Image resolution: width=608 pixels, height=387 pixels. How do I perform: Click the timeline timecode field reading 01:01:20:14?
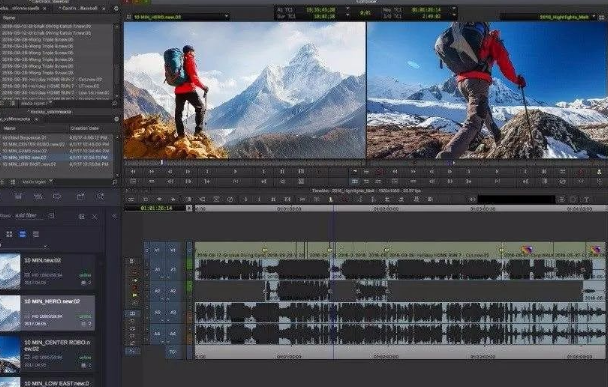(x=156, y=208)
